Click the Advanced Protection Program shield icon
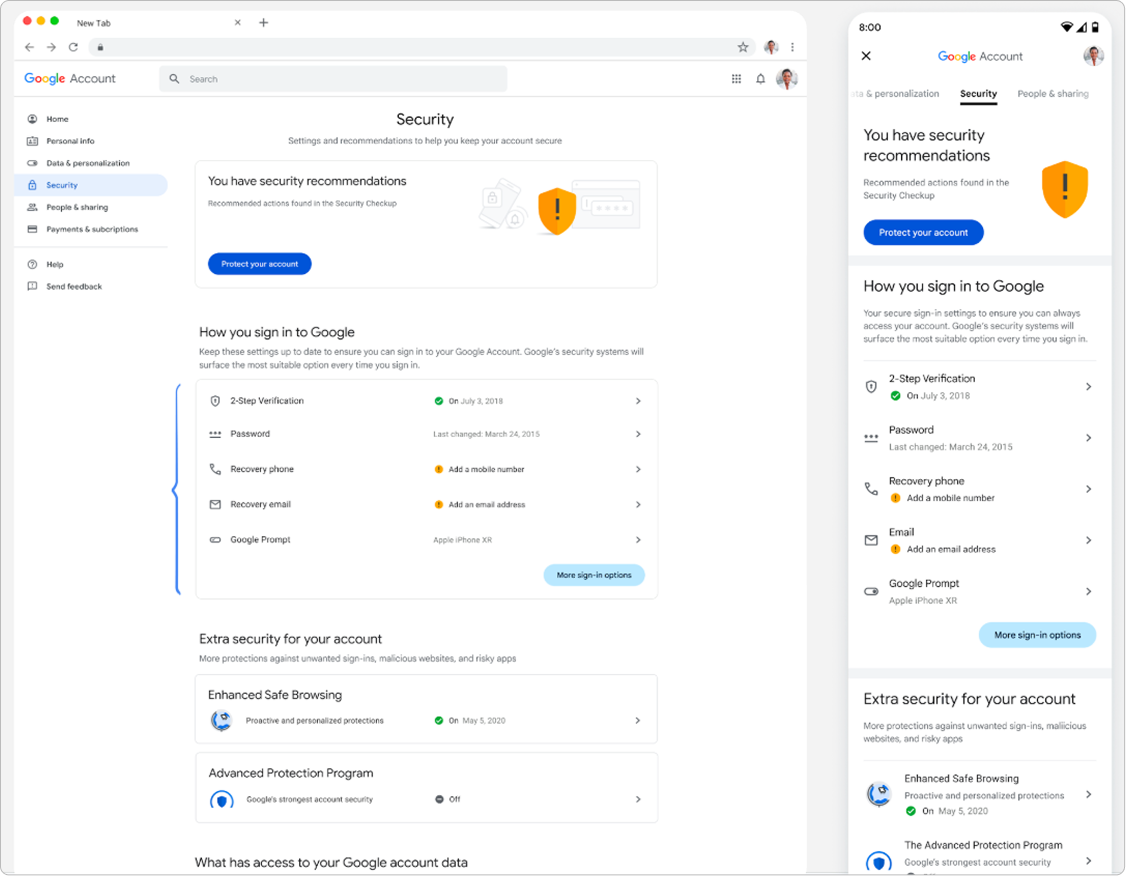Image resolution: width=1126 pixels, height=876 pixels. (x=221, y=799)
